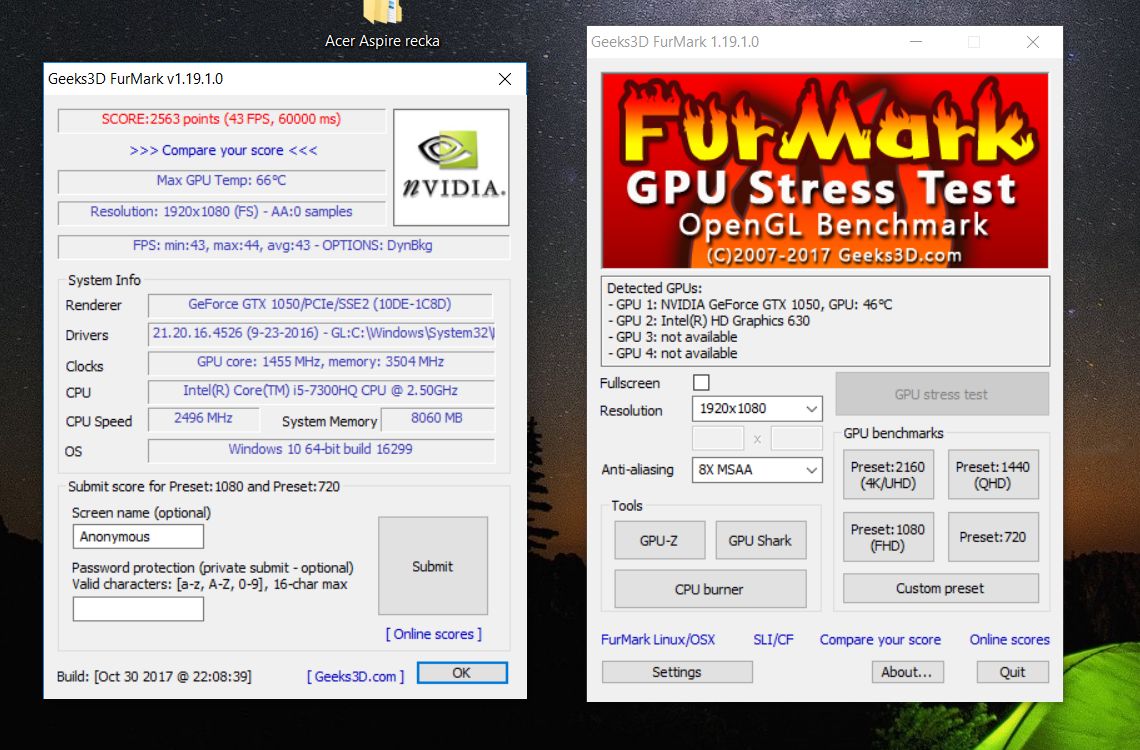Click GPU 1: NVIDIA GeForce GTX 1050 line
This screenshot has width=1140, height=750.
749,305
